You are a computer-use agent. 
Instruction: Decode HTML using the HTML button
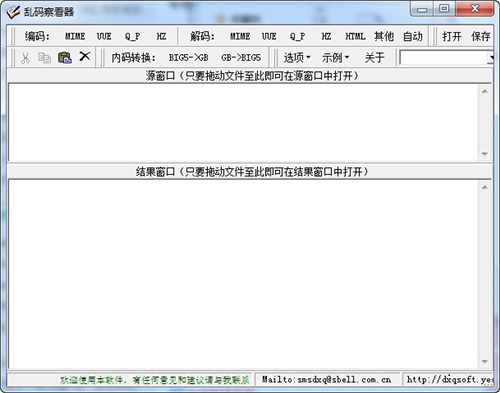(x=355, y=36)
